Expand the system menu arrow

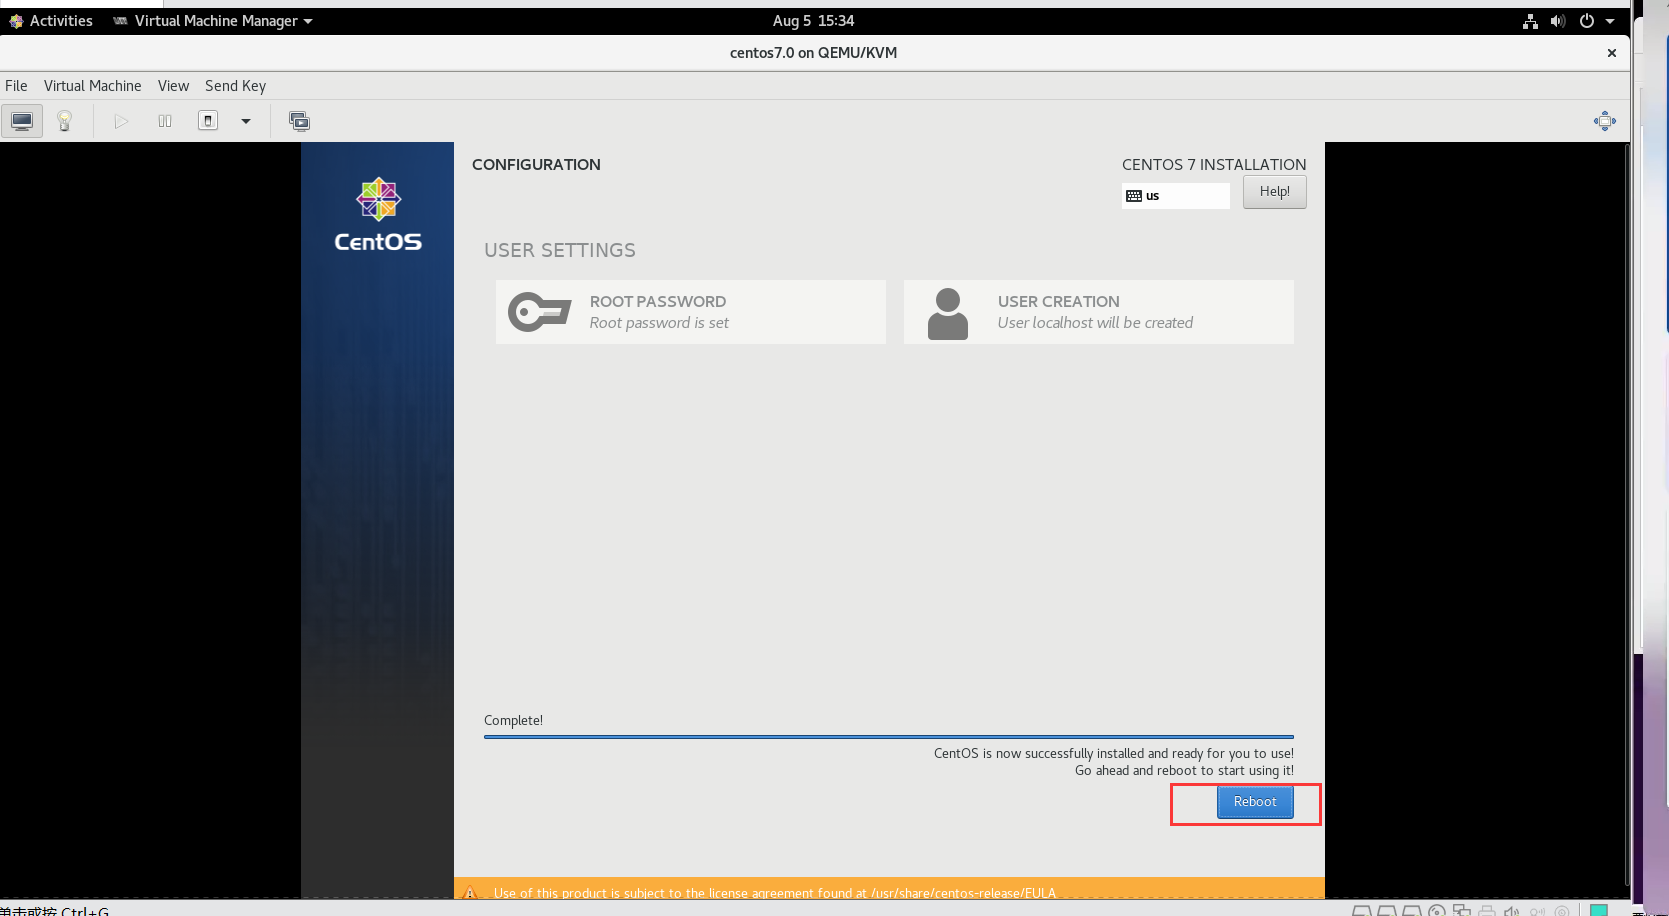(1610, 21)
